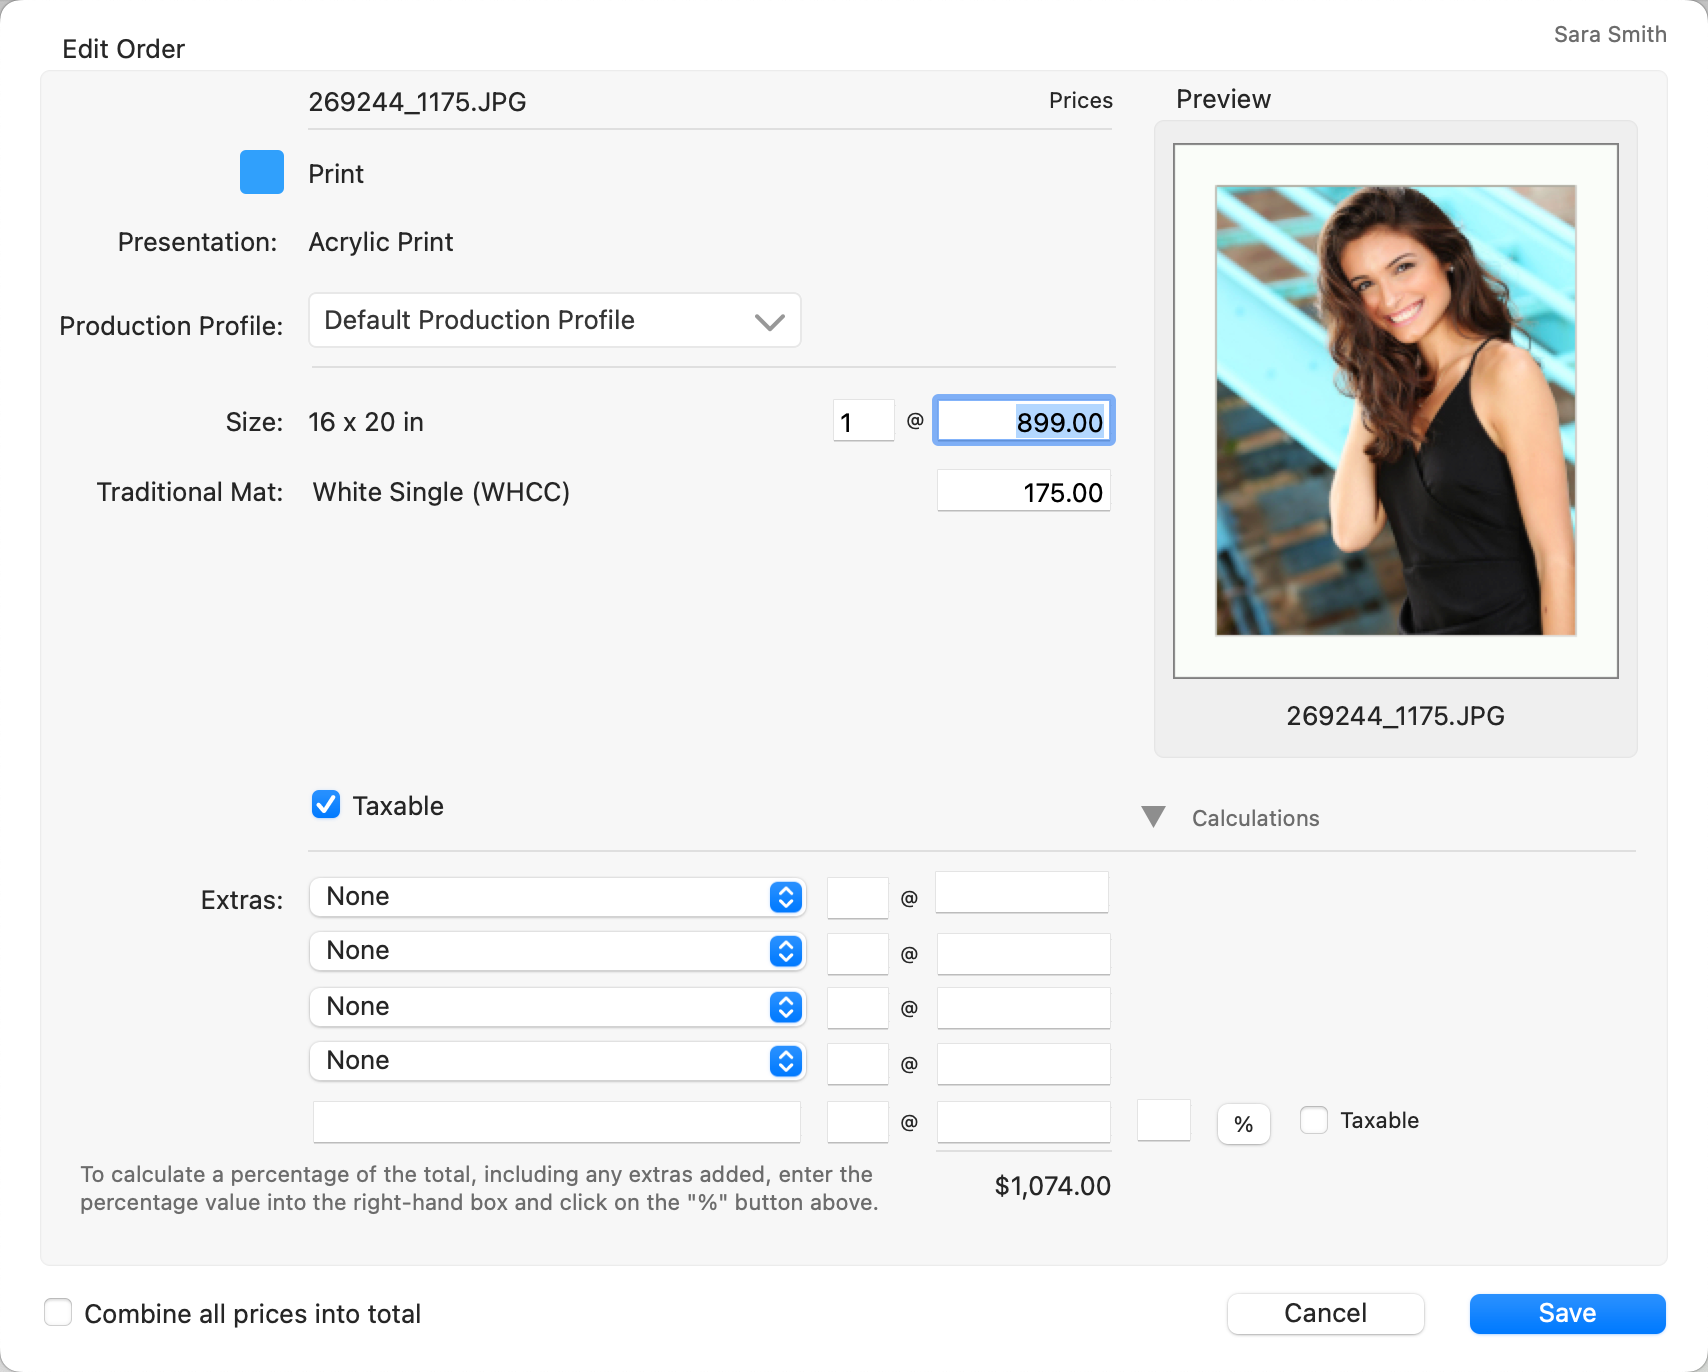Click the percent calculation button
The height and width of the screenshot is (1372, 1708).
click(1243, 1124)
